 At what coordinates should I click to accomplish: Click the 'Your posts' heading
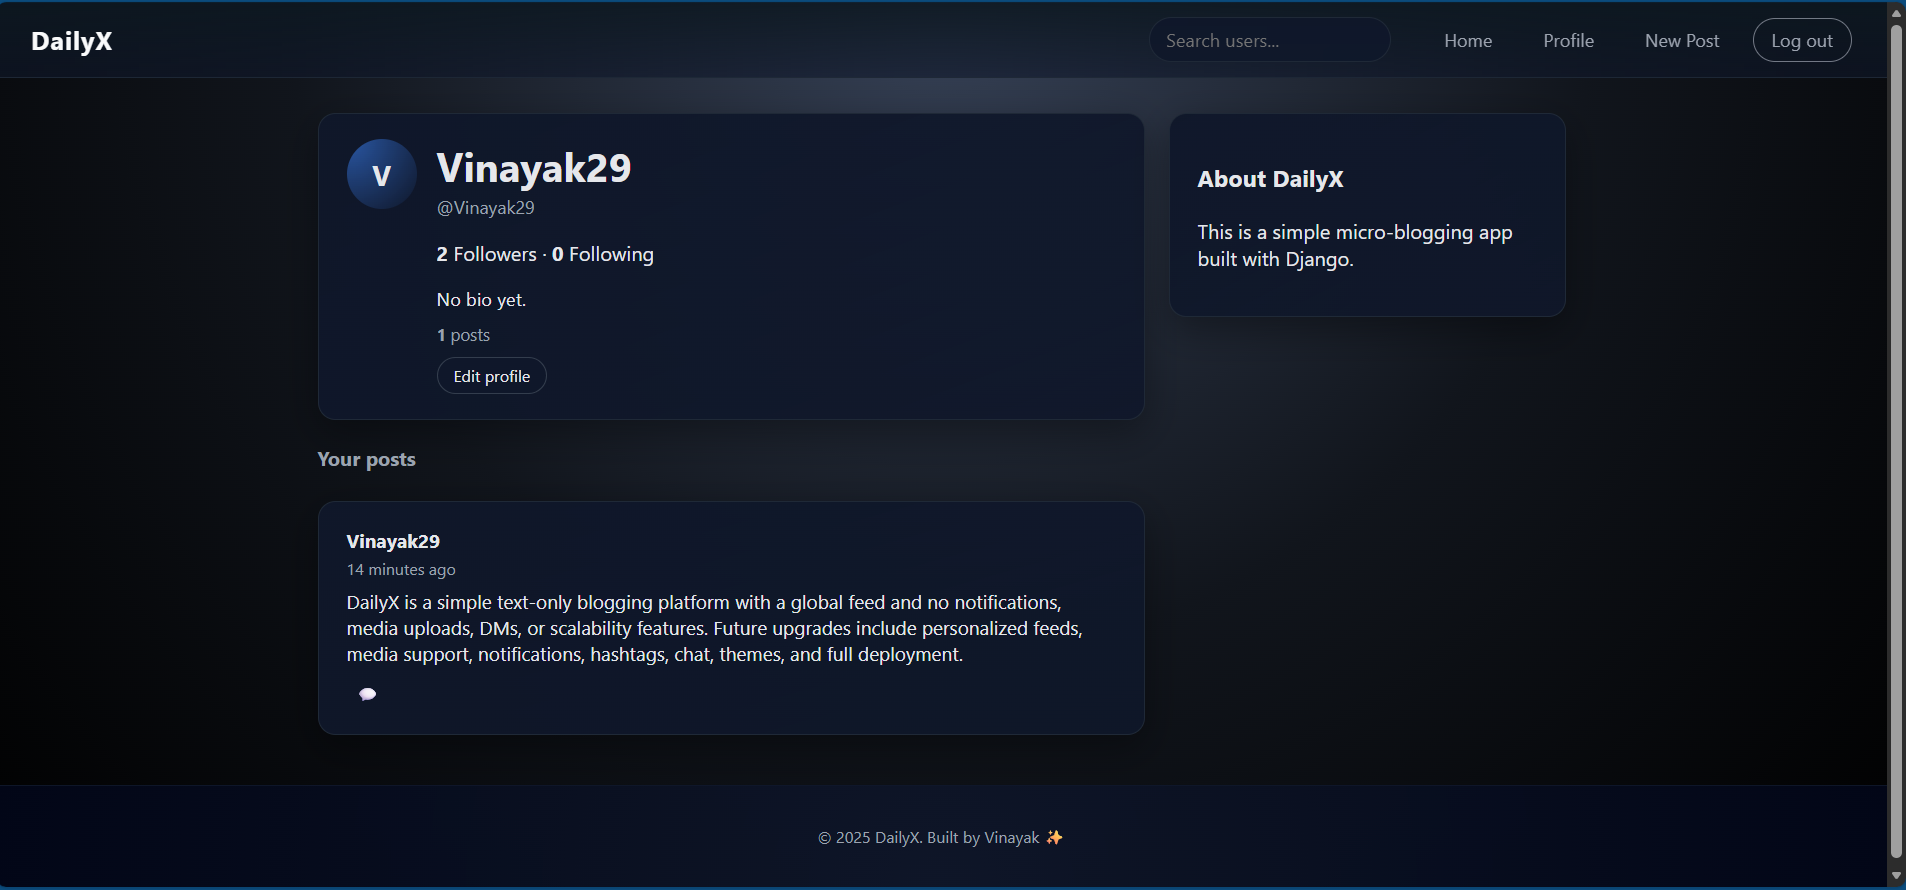pos(366,459)
